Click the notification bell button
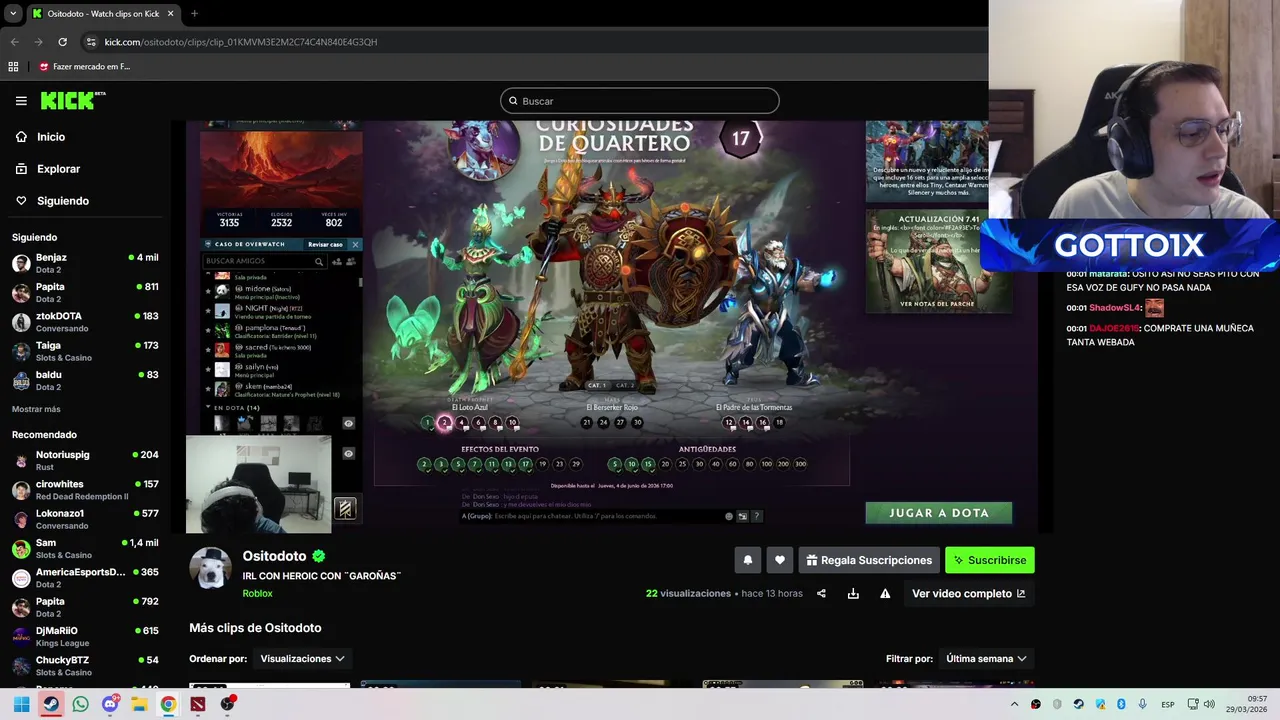Screen dimensions: 1280x720 pyautogui.click(x=747, y=560)
